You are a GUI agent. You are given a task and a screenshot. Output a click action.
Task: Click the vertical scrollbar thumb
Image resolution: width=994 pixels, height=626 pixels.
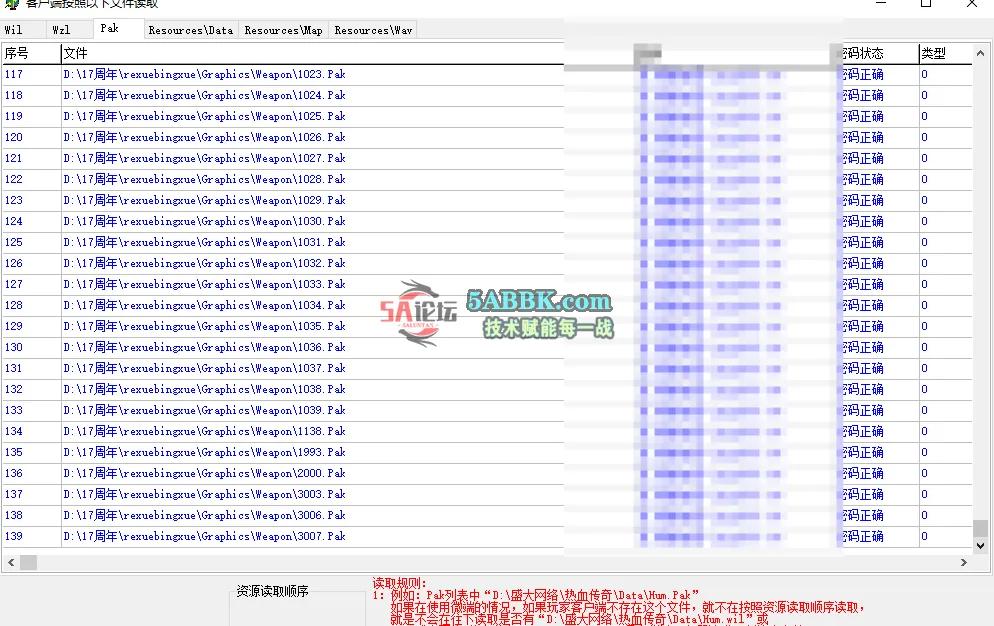980,528
